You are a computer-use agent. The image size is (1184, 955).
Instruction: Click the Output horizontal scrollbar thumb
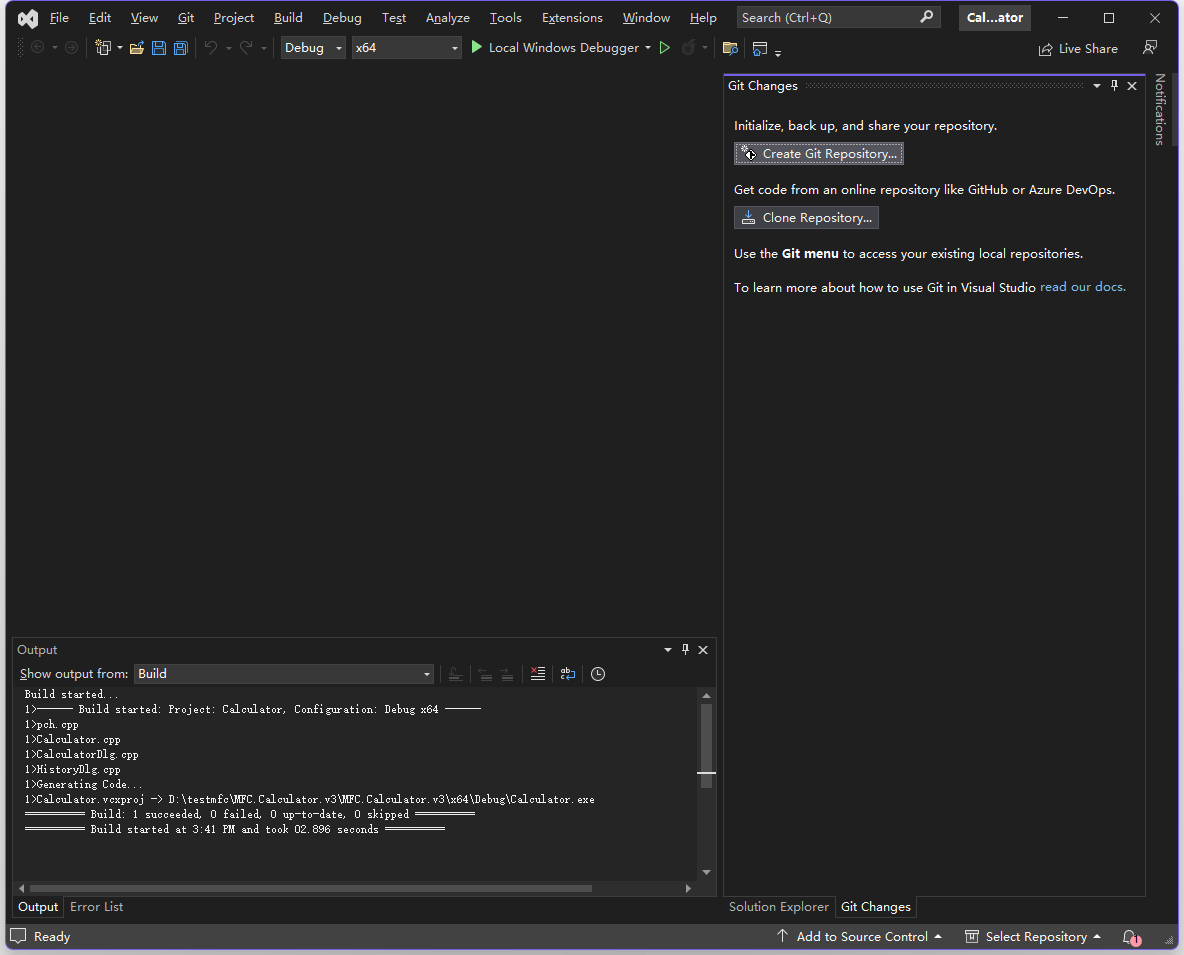310,888
